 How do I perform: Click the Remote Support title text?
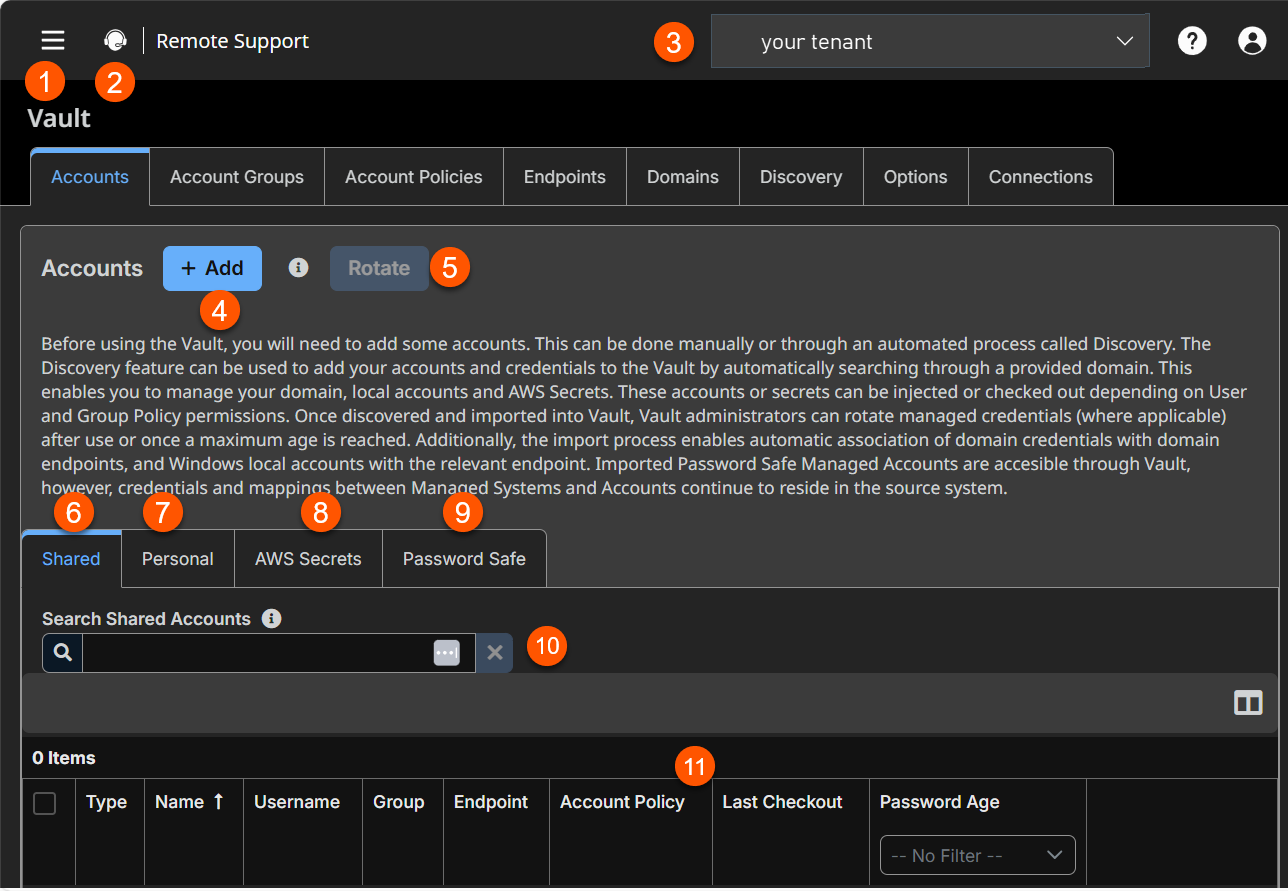233,41
